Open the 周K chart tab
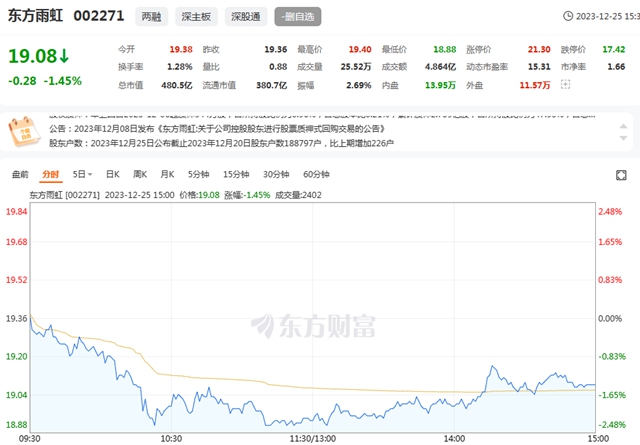Image resolution: width=640 pixels, height=445 pixels. [140, 174]
